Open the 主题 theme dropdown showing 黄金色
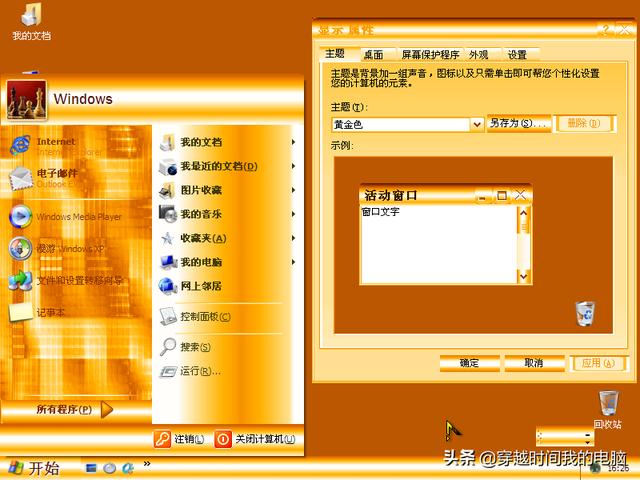Image resolution: width=640 pixels, height=480 pixels. point(407,124)
